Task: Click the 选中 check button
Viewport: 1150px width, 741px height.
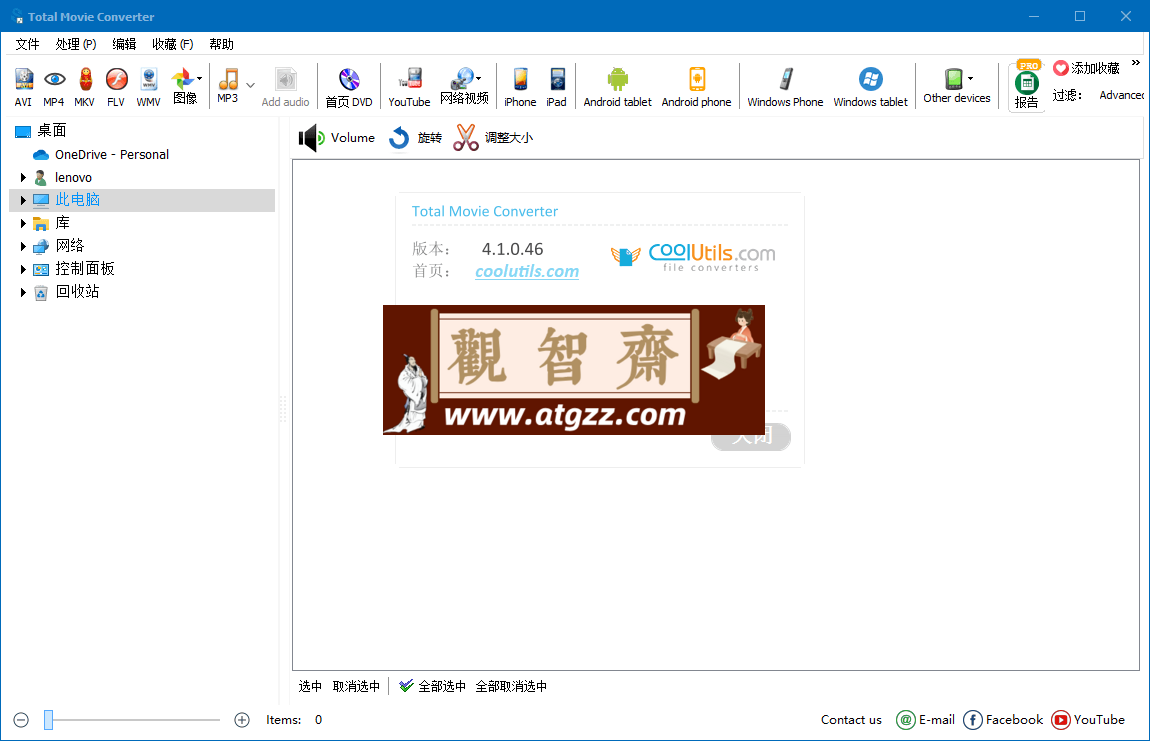Action: coord(310,686)
